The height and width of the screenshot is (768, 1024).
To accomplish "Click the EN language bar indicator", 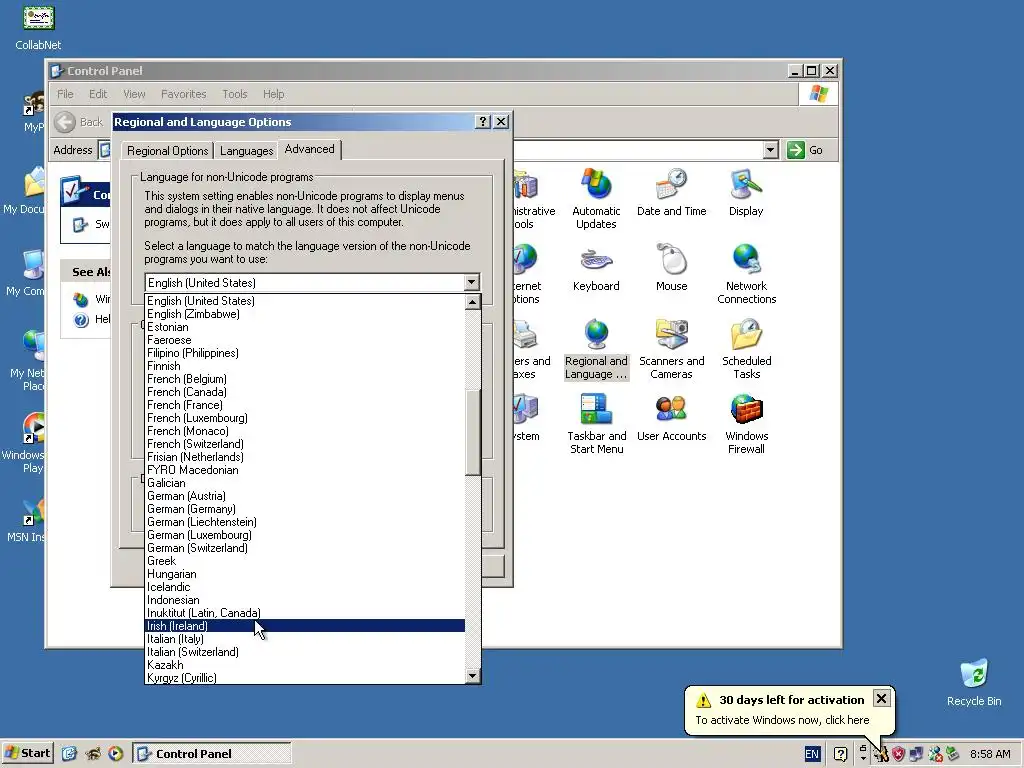I will pyautogui.click(x=812, y=754).
